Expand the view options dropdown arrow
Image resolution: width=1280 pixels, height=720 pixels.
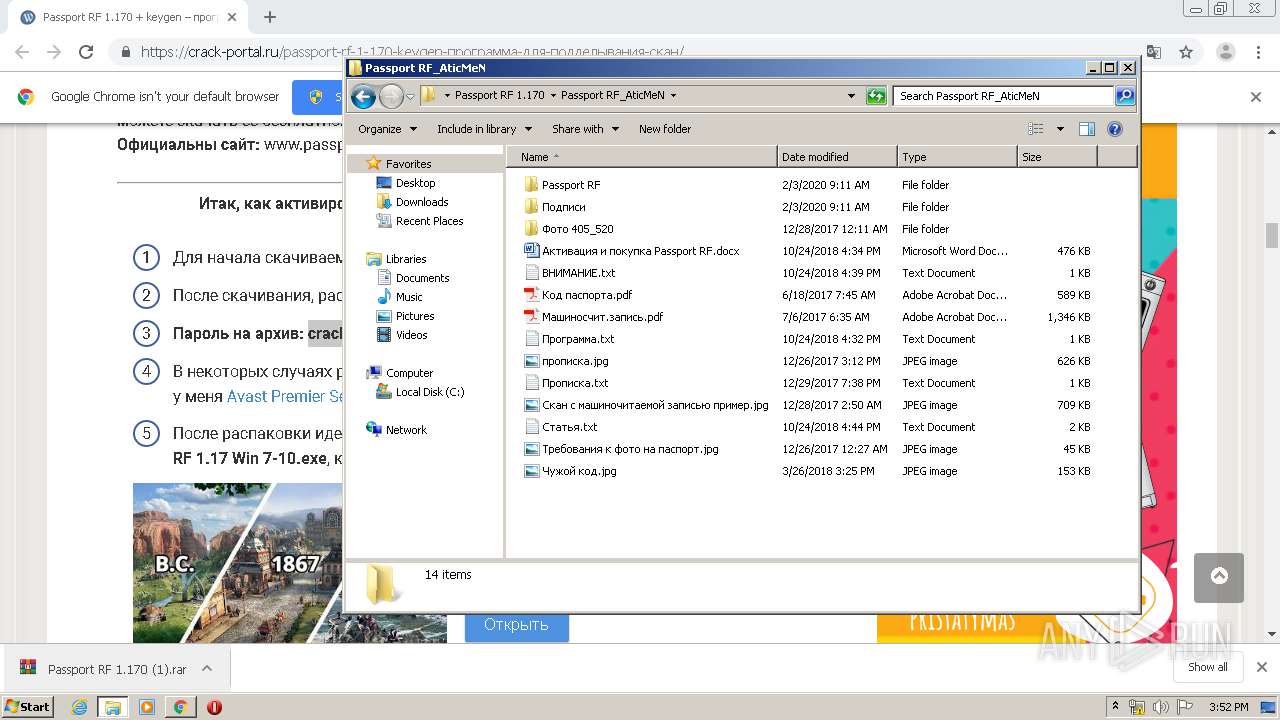point(1060,129)
